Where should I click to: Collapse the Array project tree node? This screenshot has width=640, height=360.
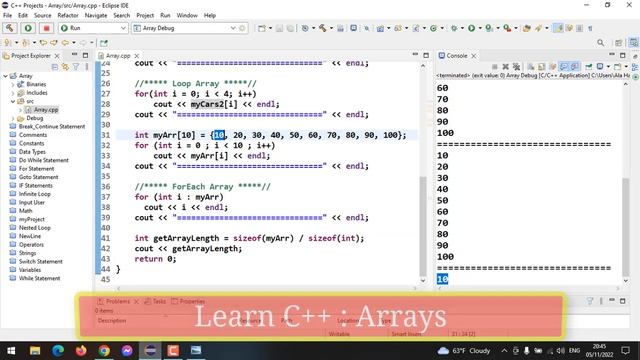5,76
